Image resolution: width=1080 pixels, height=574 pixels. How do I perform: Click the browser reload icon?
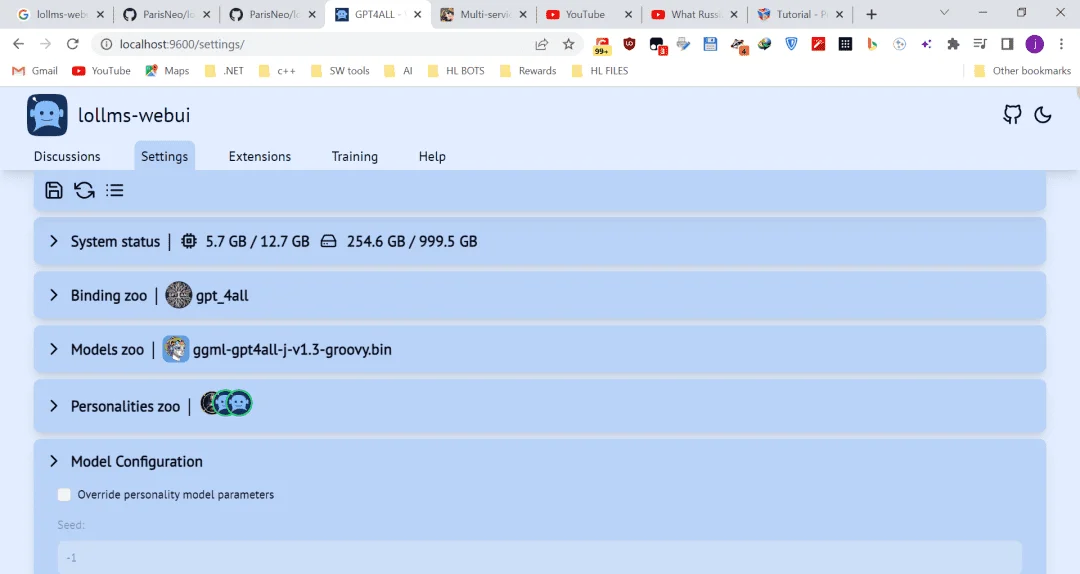(72, 44)
